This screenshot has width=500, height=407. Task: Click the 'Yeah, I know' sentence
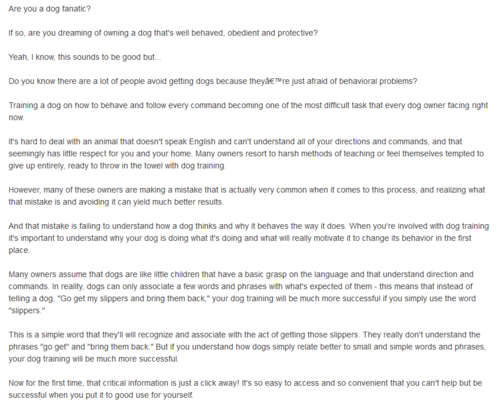[x=84, y=57]
